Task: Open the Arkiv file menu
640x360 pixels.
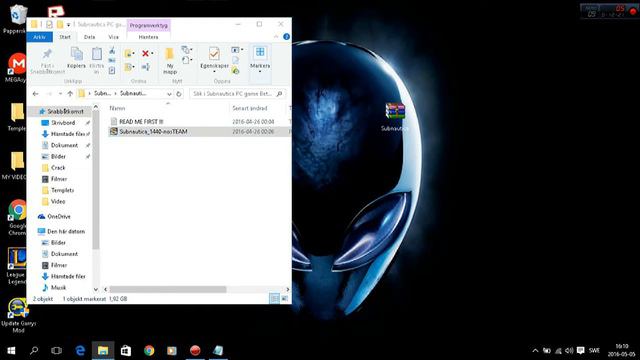Action: 40,37
